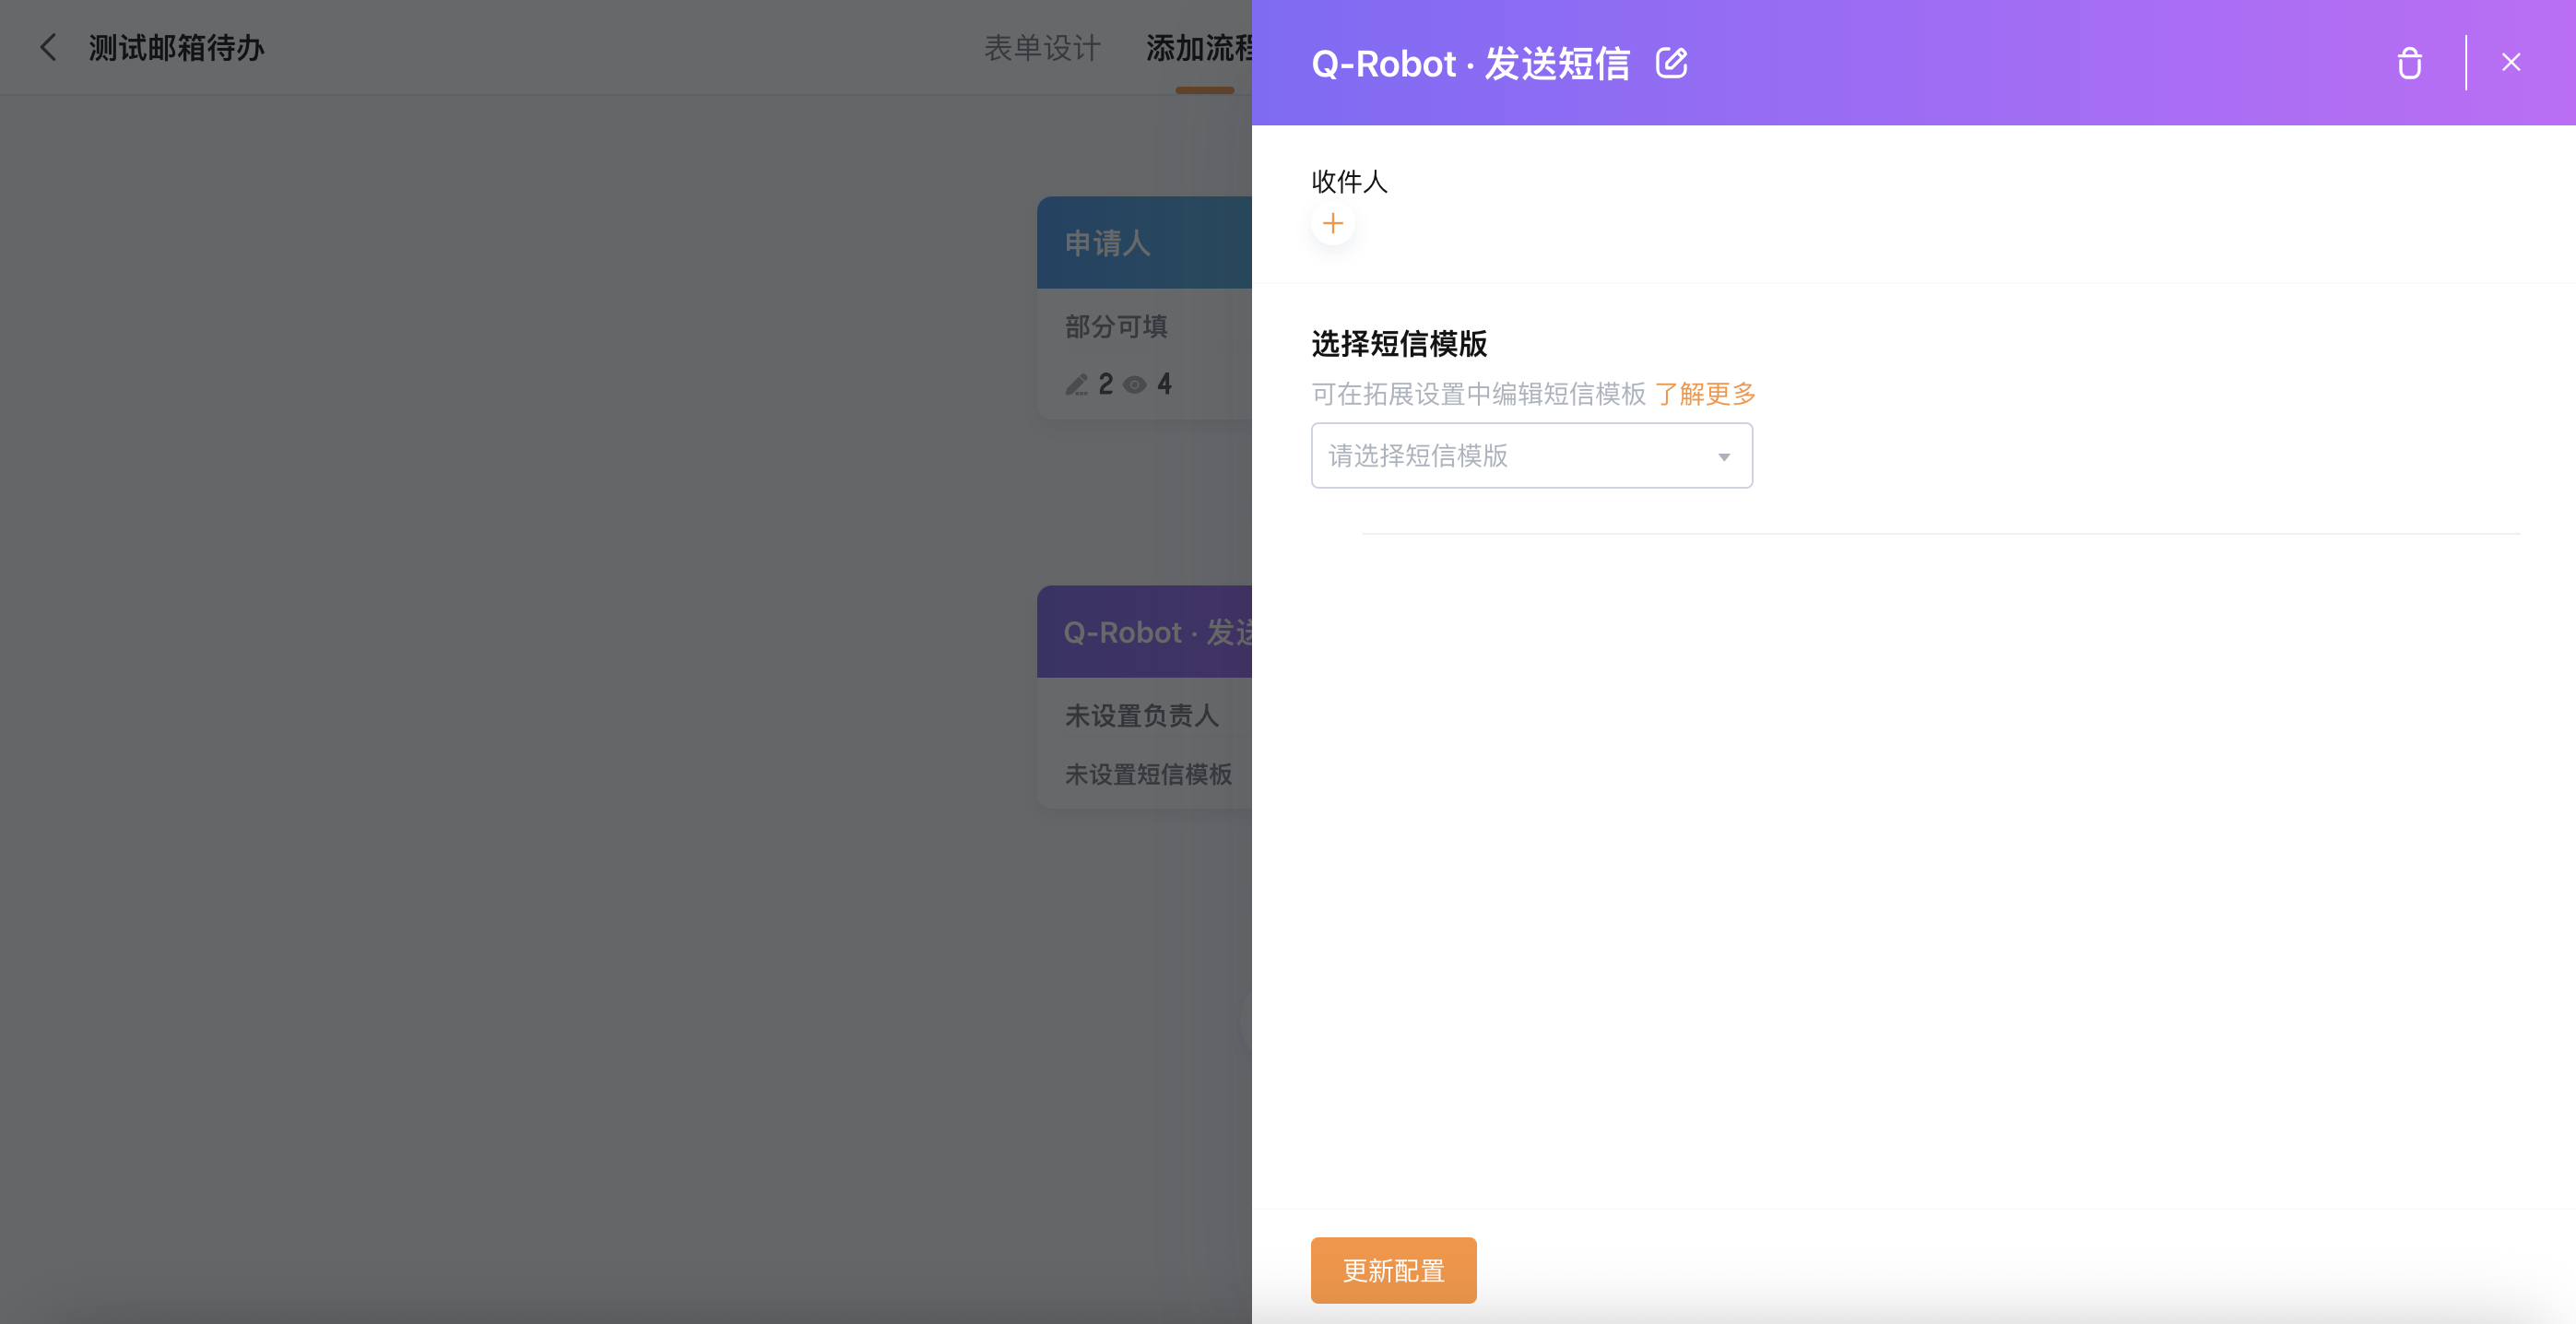
Task: Close the Q-Robot configuration panel
Action: coord(2510,62)
